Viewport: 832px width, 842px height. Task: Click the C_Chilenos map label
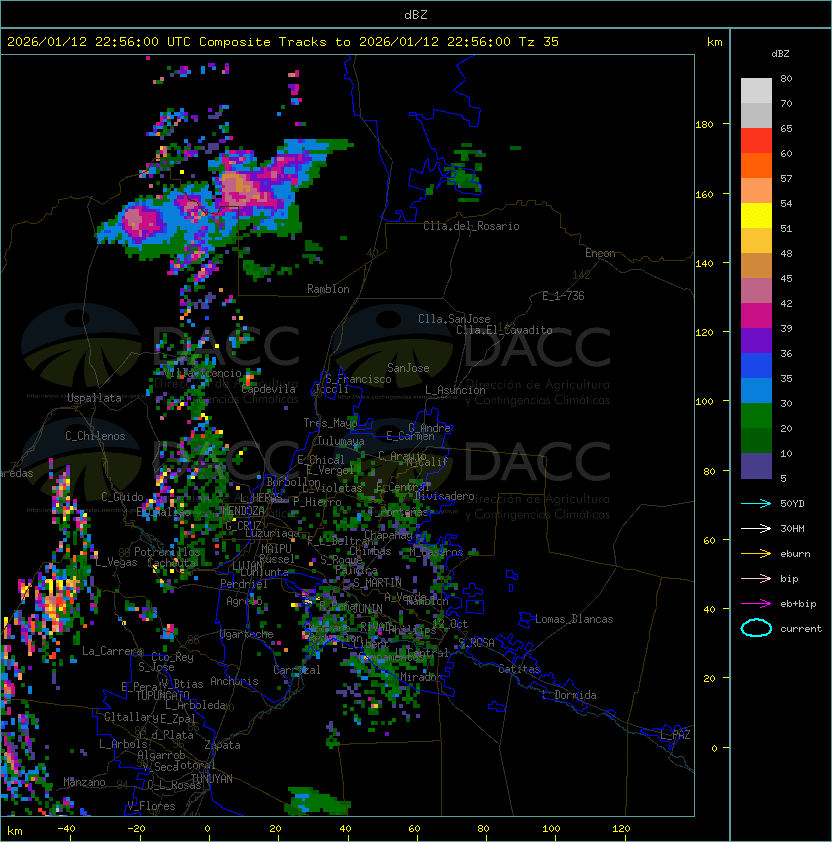[95, 436]
